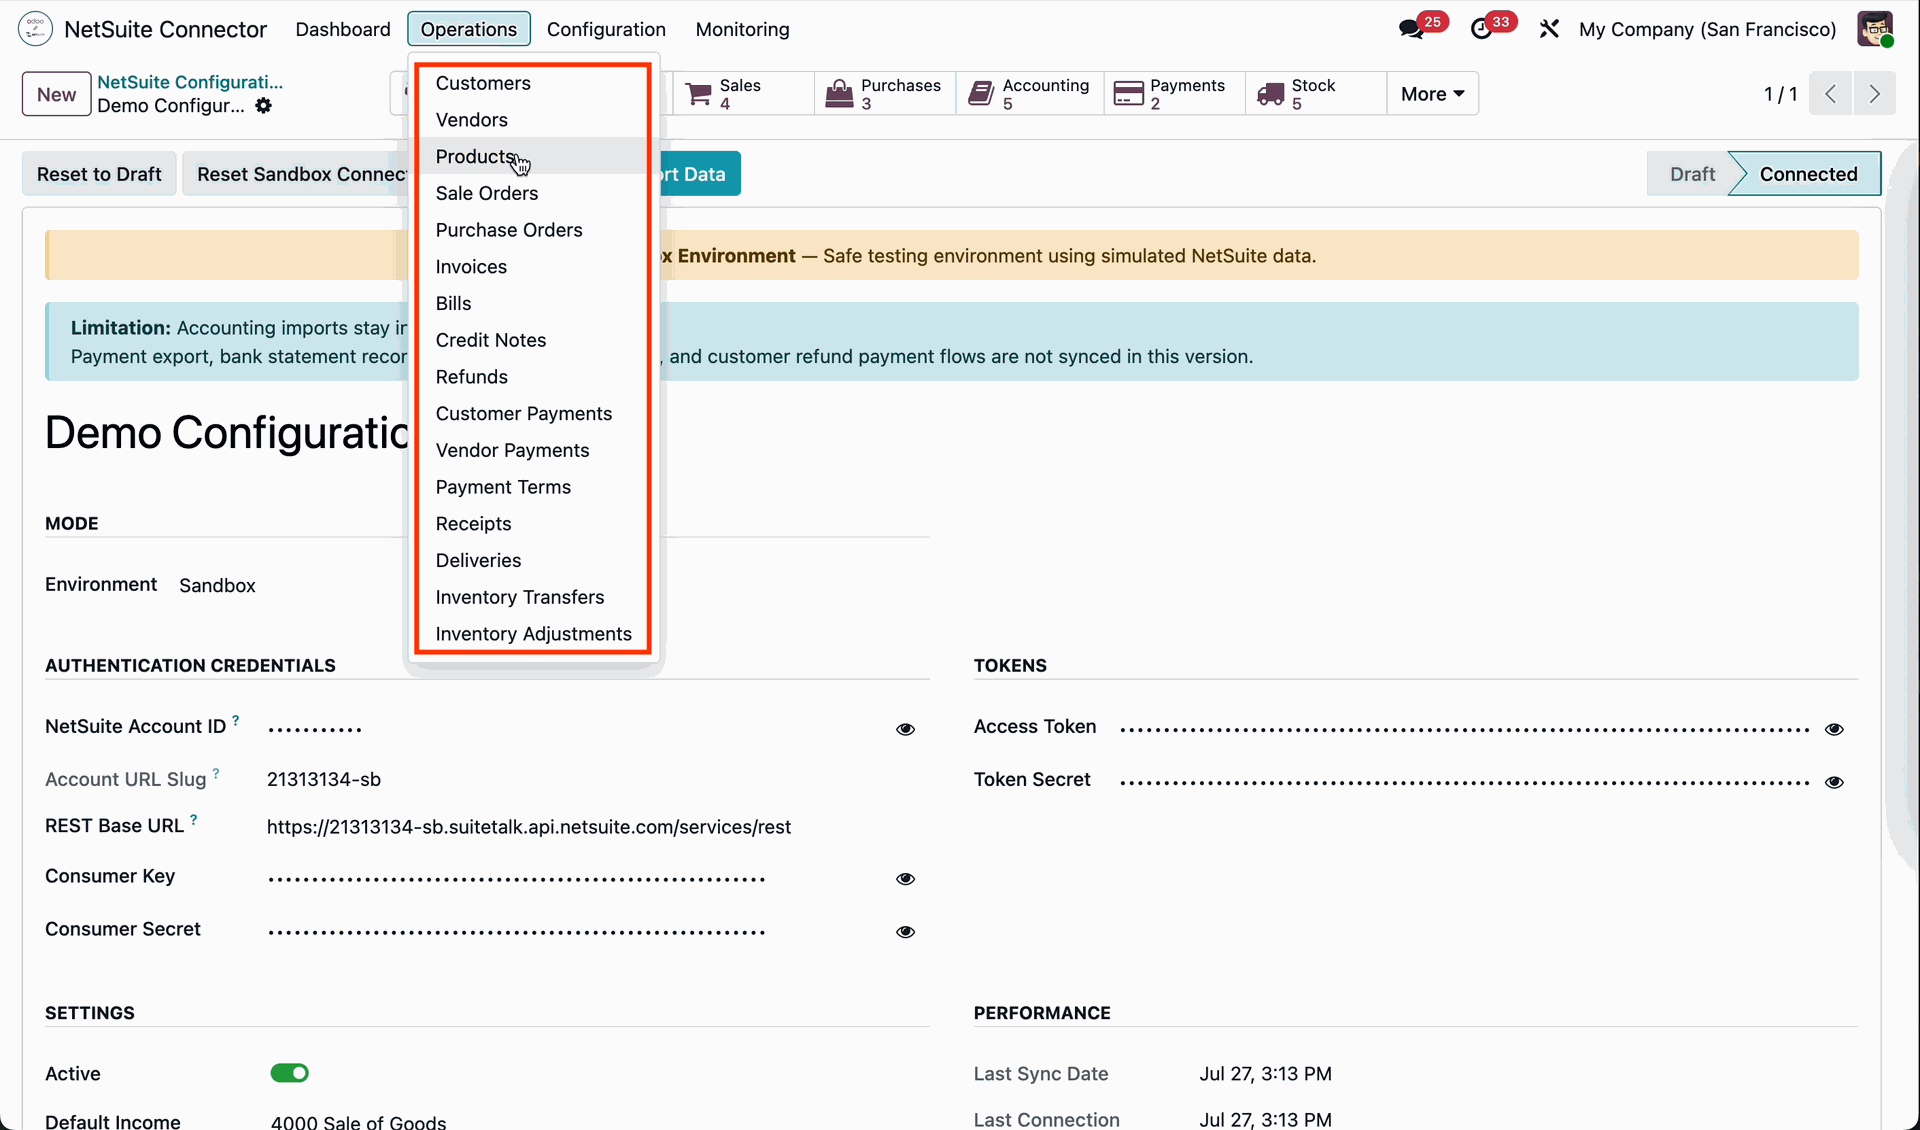Open the Accounting stat button
Image resolution: width=1920 pixels, height=1130 pixels.
(x=1030, y=93)
